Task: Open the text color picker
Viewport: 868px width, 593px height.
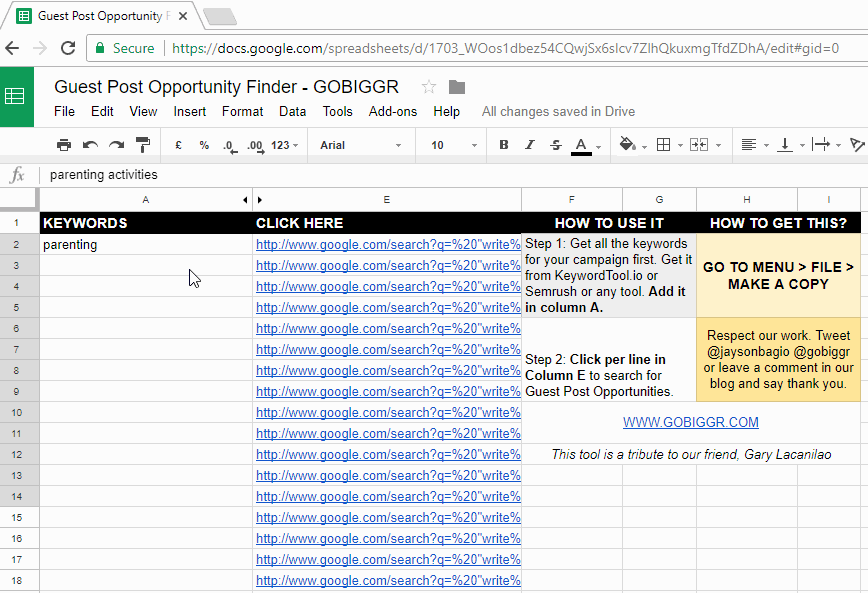Action: (x=581, y=146)
